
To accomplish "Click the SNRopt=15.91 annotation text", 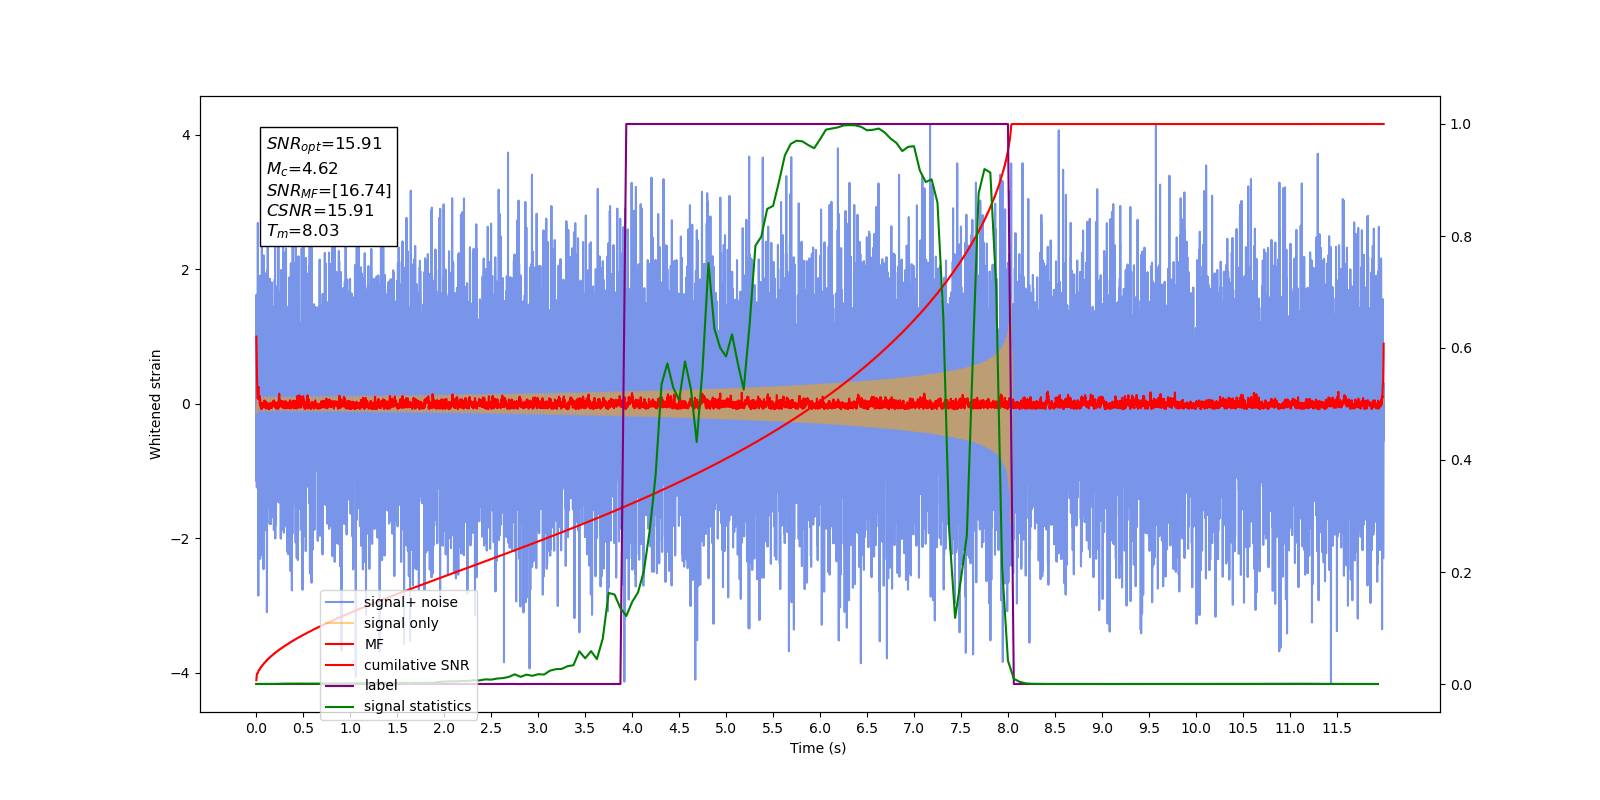I will click(x=324, y=144).
